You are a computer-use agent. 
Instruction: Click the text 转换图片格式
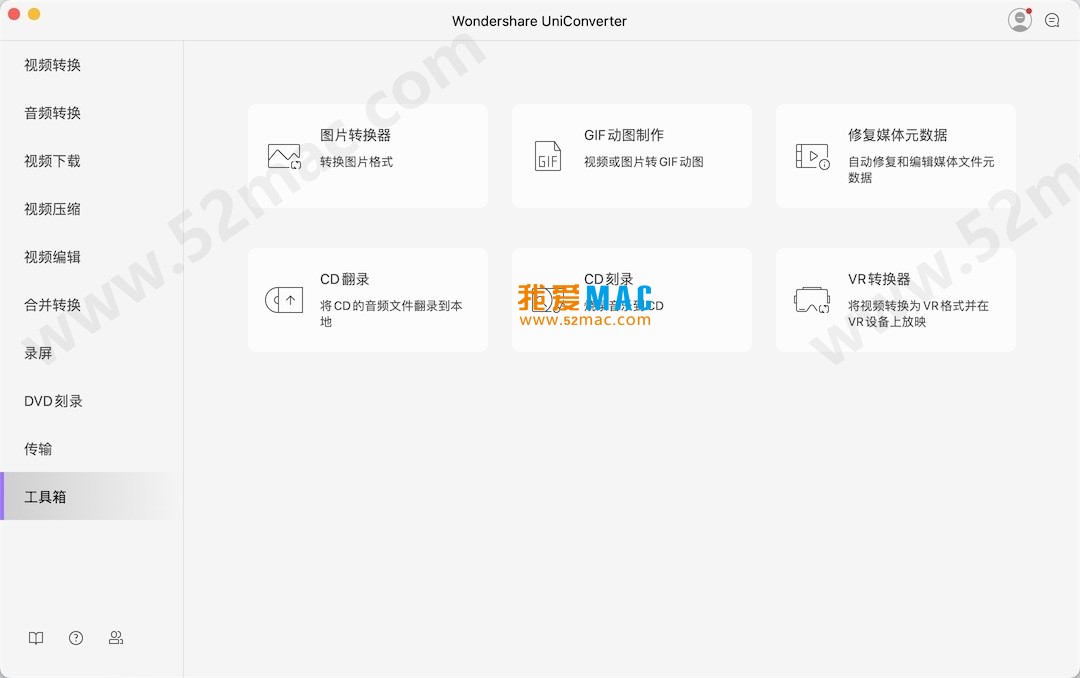[356, 162]
